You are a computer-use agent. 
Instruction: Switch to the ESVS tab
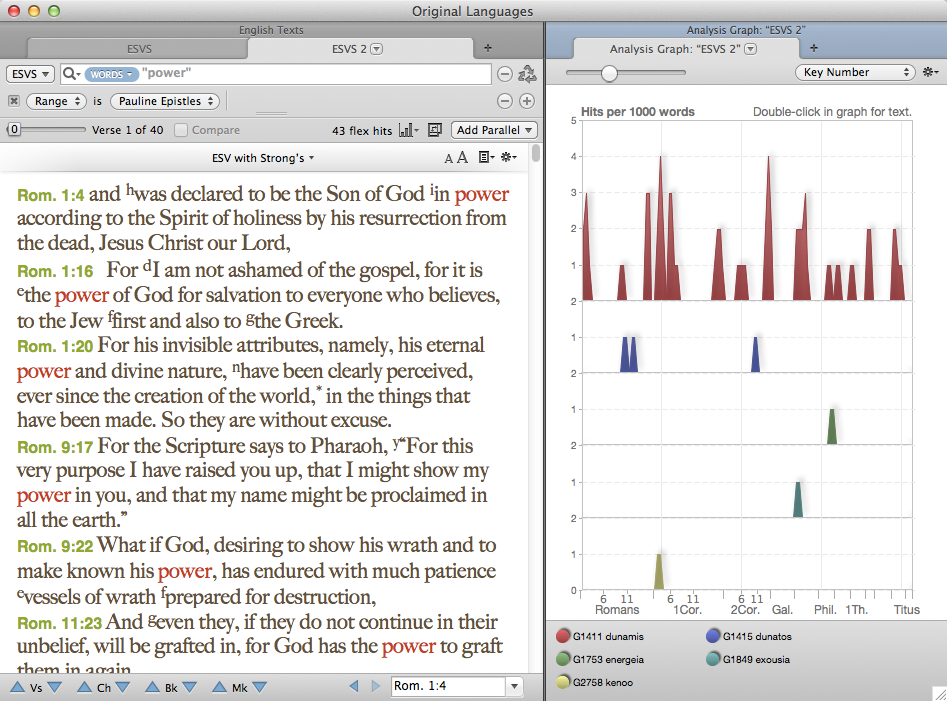[x=139, y=49]
